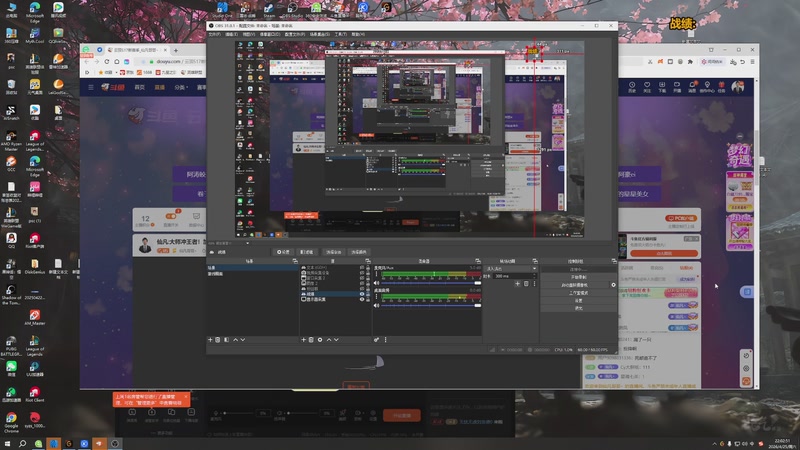Screen dimensions: 800x450
Task: Open 视图(V) menu in OBS
Action: point(248,34)
